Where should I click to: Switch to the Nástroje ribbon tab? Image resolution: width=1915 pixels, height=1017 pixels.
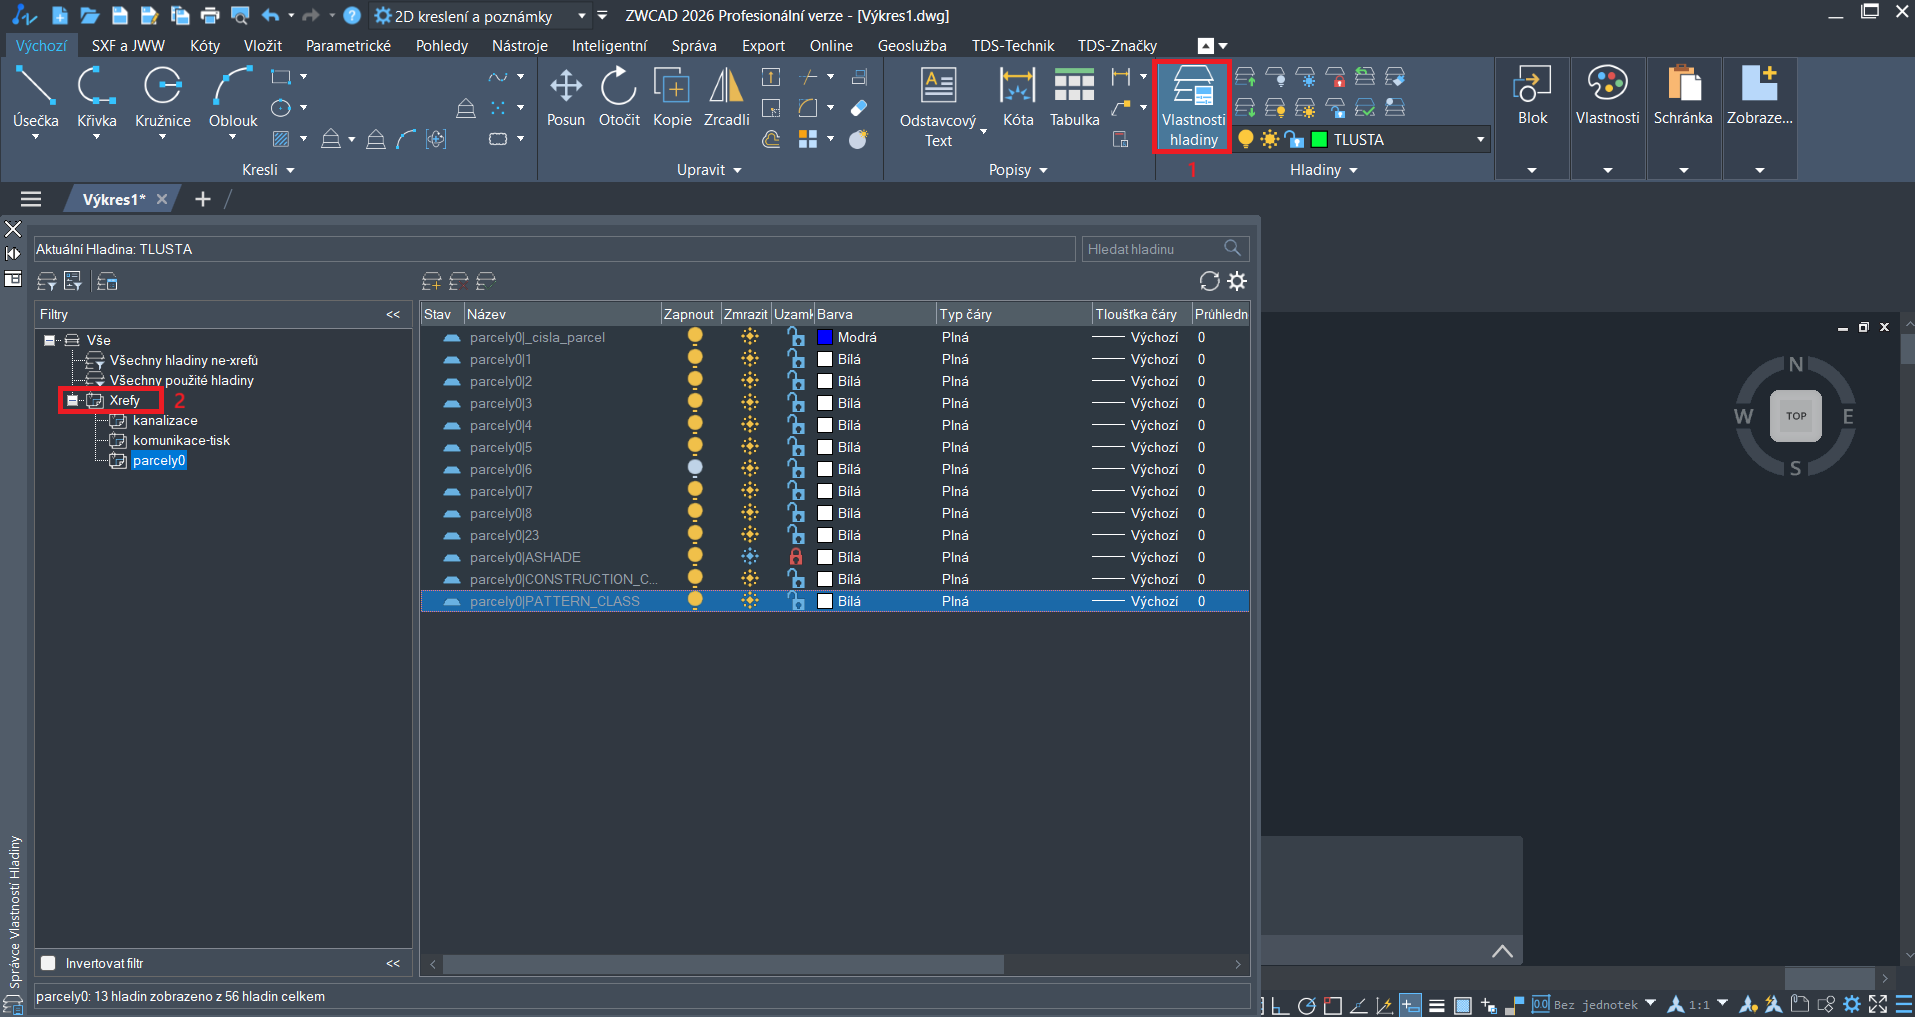point(519,46)
